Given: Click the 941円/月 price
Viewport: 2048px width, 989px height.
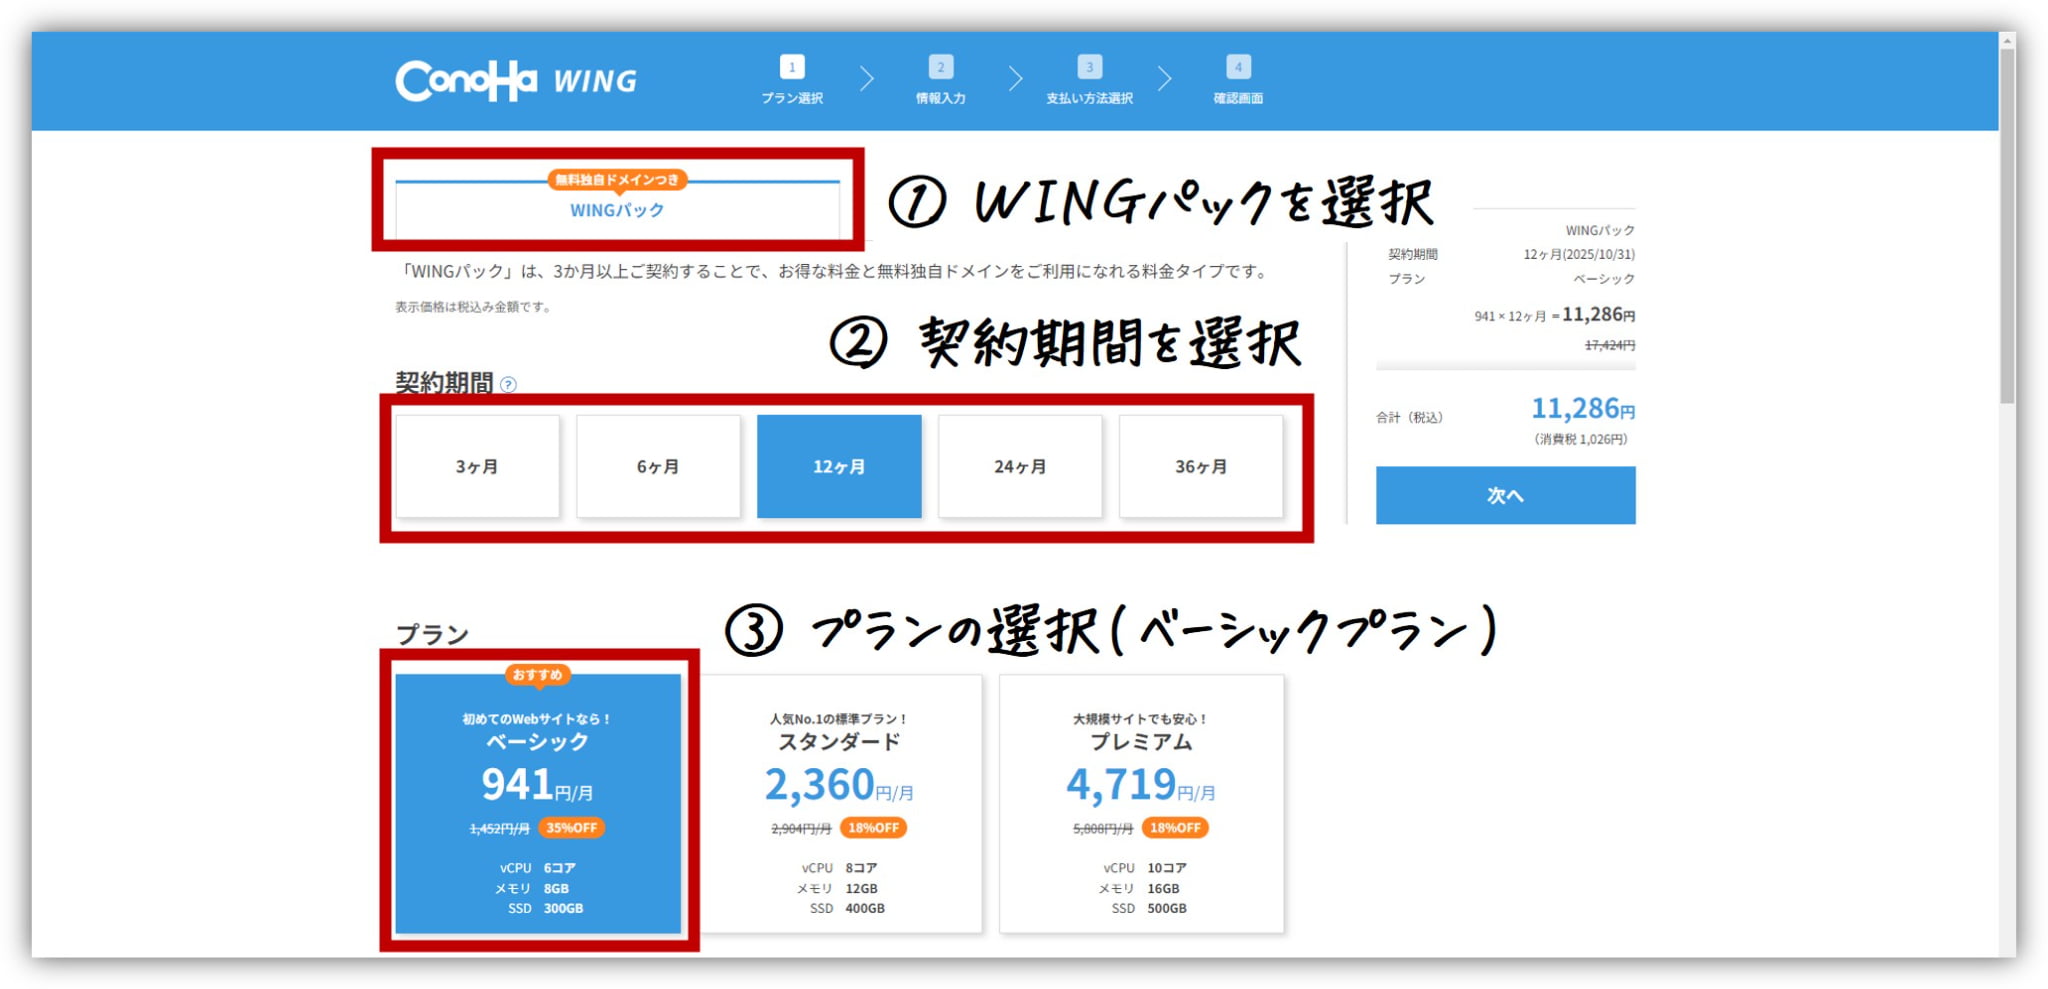Looking at the screenshot, I should [x=538, y=785].
